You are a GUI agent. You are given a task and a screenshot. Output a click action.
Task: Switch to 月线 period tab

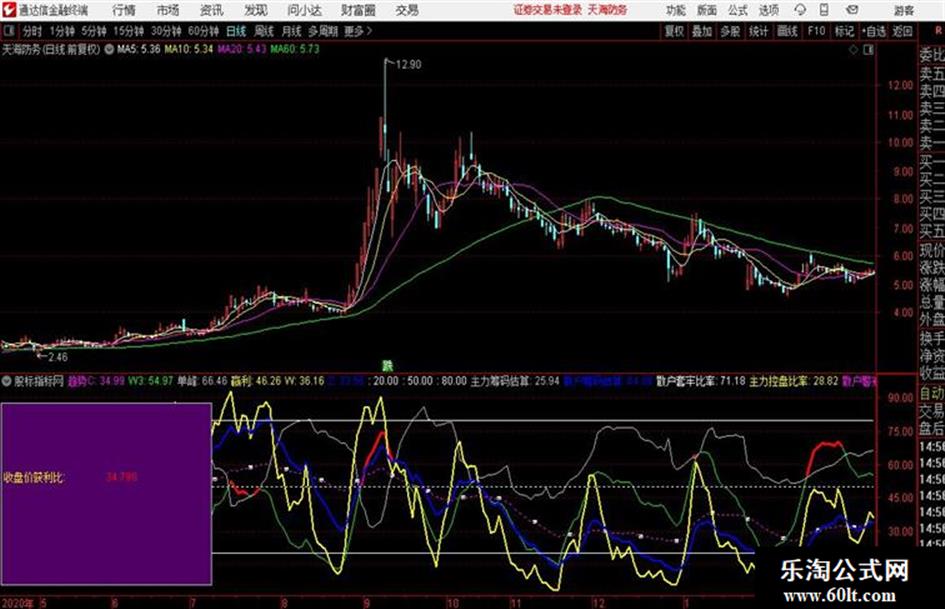coord(292,31)
